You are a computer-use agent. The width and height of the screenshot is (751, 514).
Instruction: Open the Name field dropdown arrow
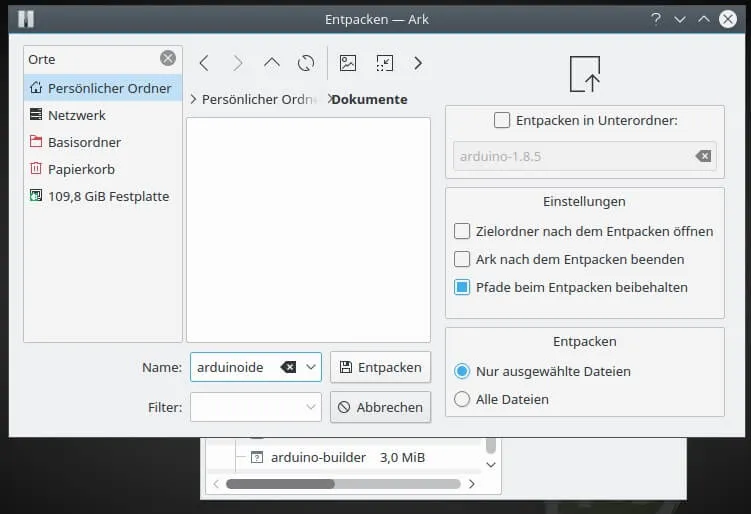[x=311, y=367]
